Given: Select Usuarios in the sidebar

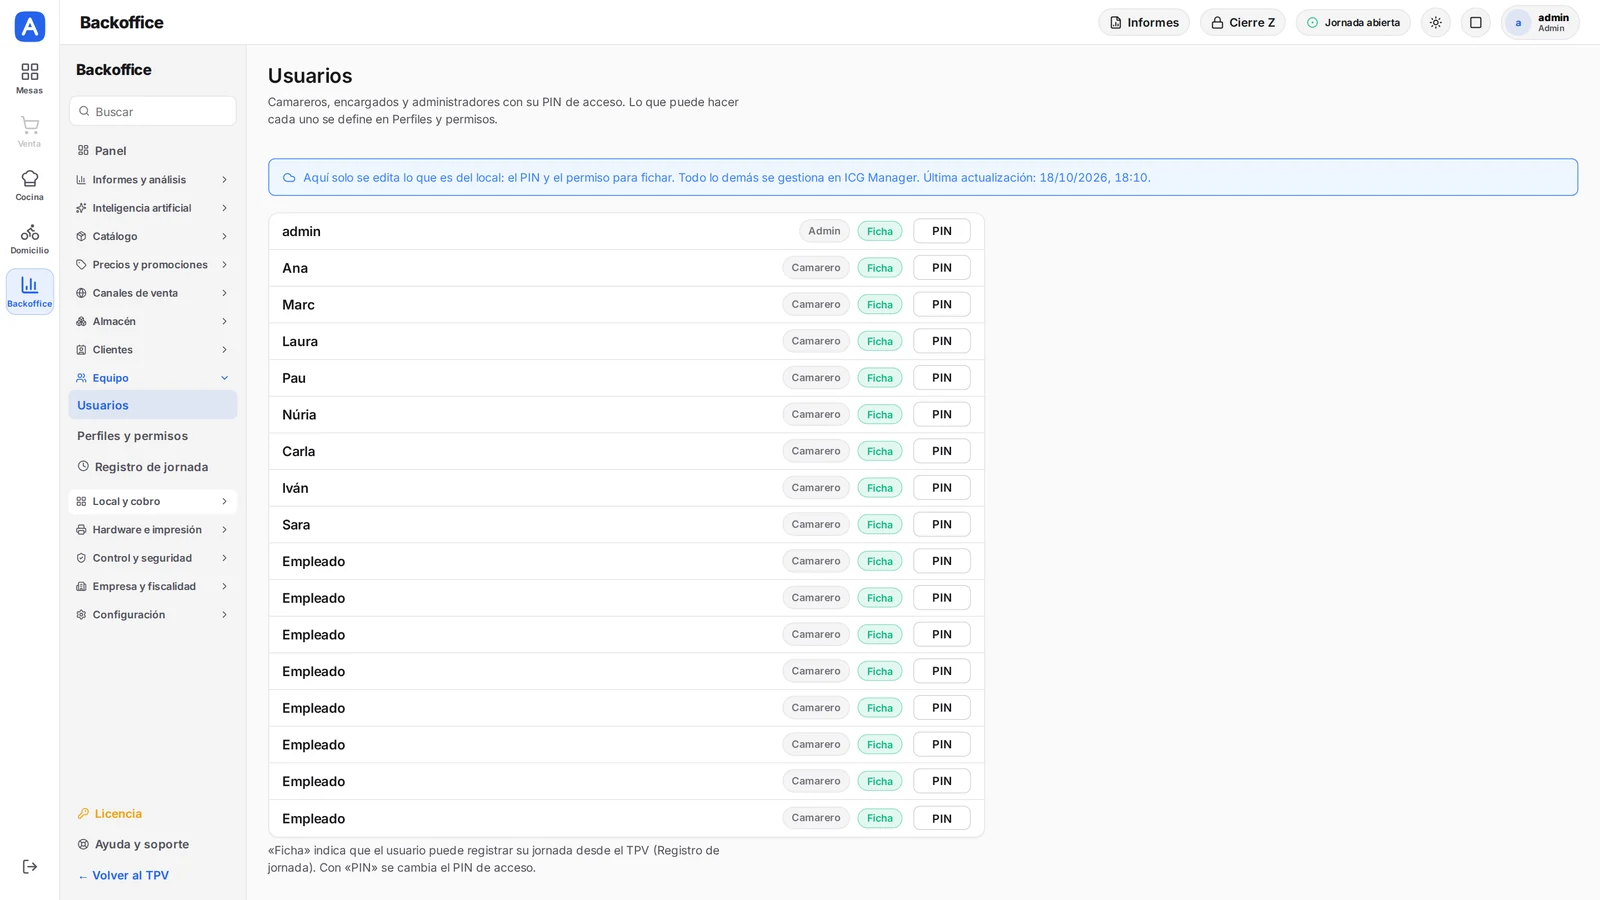Looking at the screenshot, I should click(x=153, y=405).
